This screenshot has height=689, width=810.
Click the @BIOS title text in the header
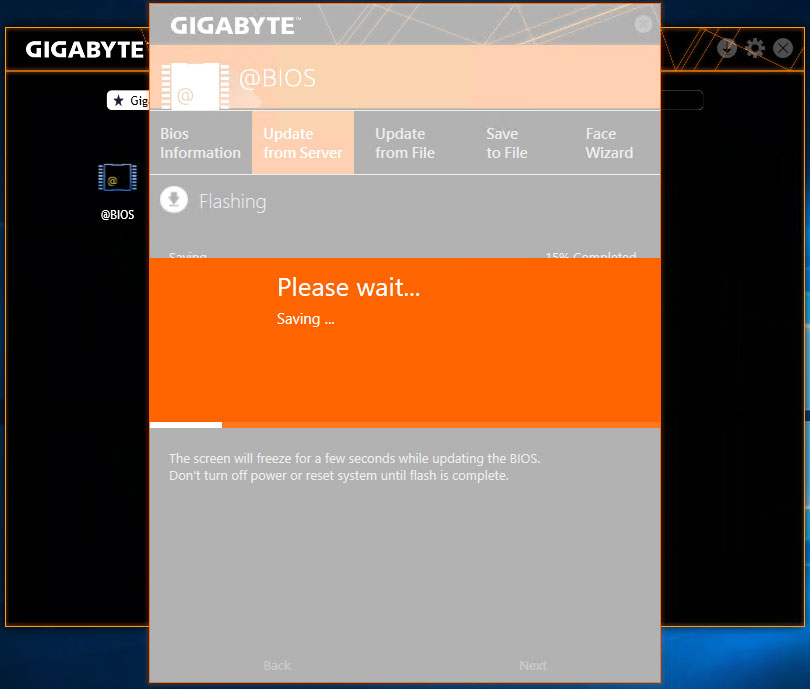[x=277, y=79]
